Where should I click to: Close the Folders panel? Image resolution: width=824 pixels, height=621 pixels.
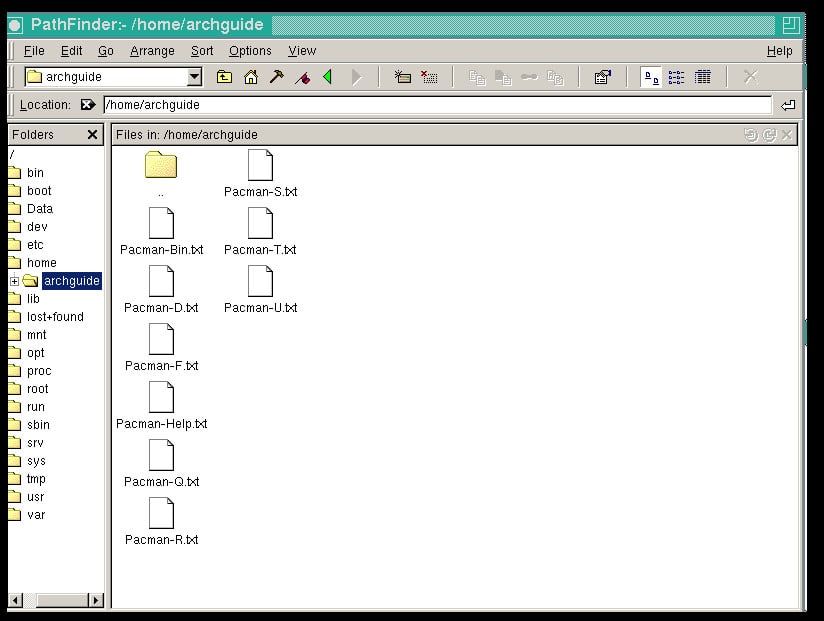92,134
